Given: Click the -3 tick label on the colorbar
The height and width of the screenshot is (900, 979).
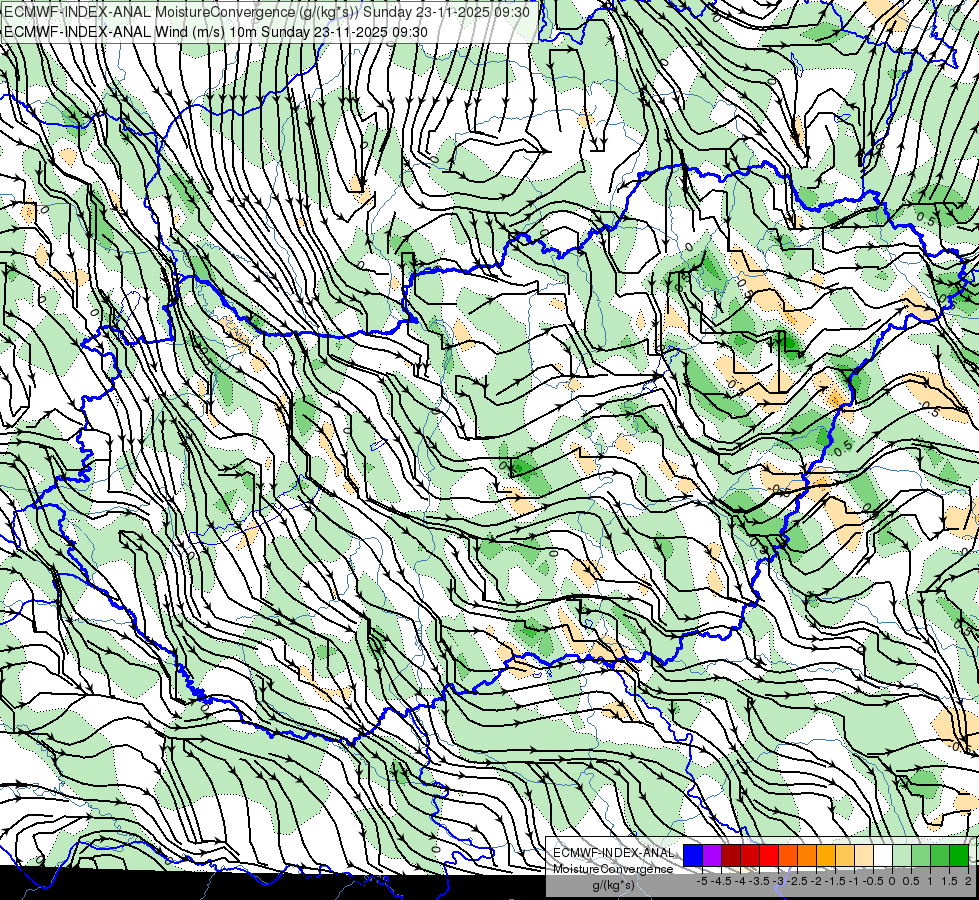Looking at the screenshot, I should tap(778, 881).
